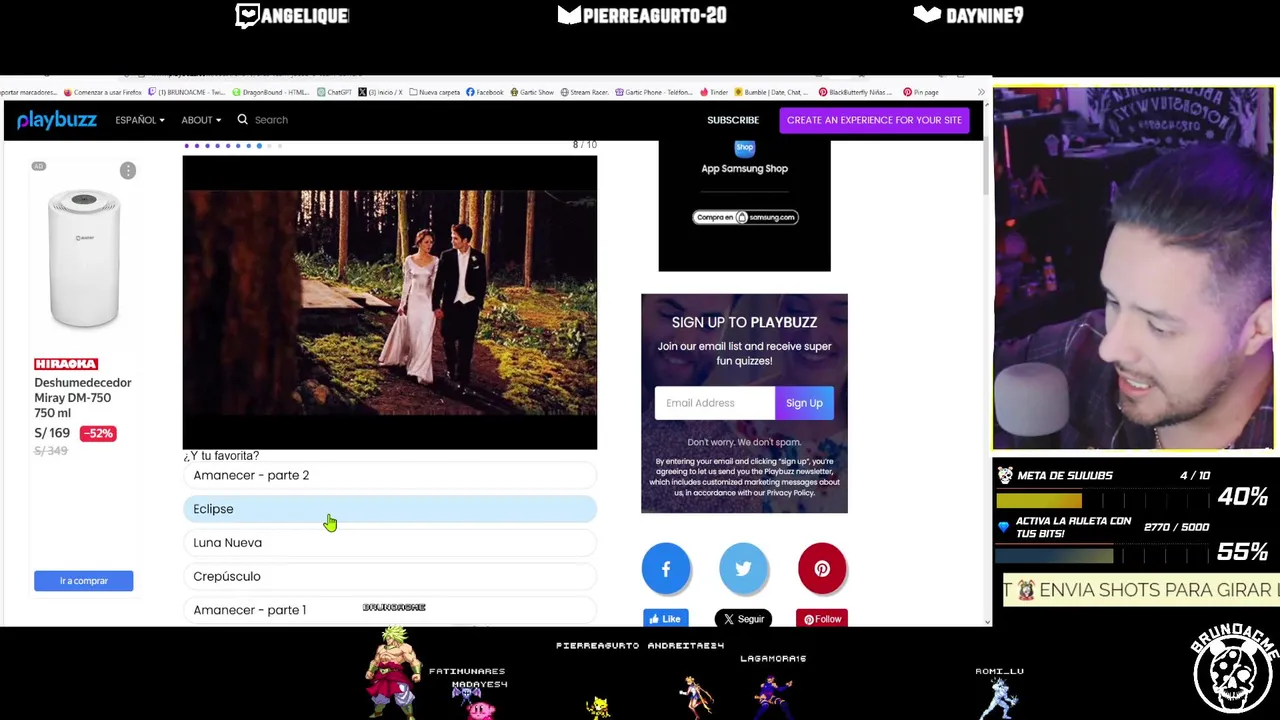
Task: Click CREATE AN EXPERIENCE FOR YOUR SITE
Action: (874, 120)
